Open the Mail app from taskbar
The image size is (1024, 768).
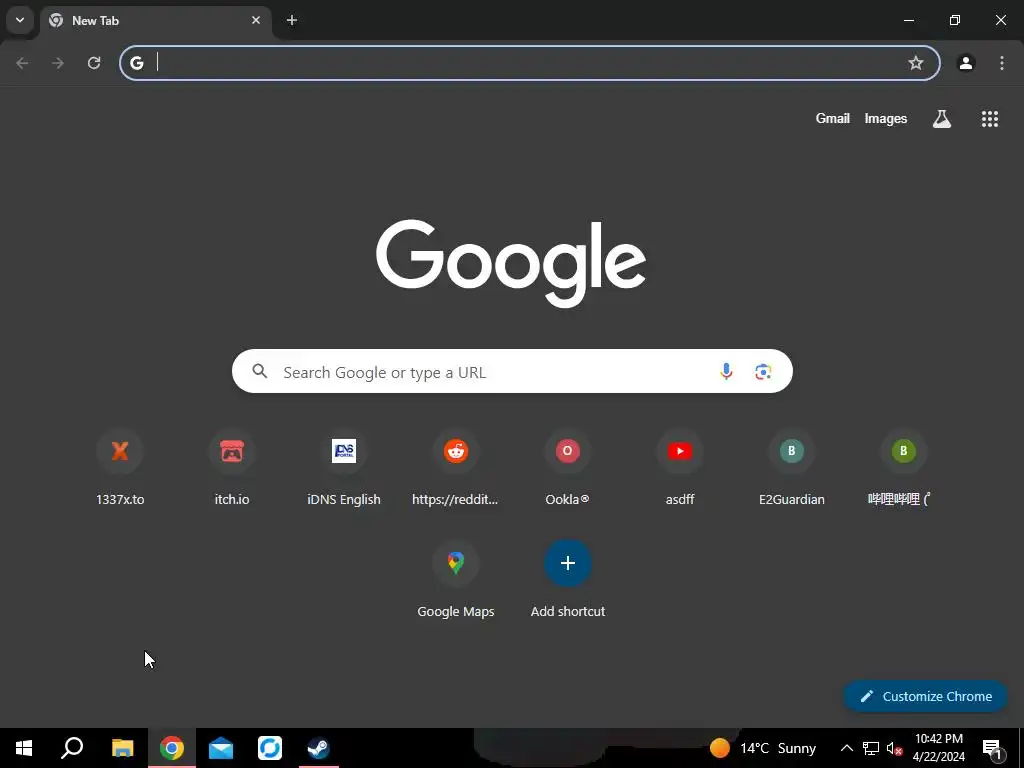tap(221, 748)
